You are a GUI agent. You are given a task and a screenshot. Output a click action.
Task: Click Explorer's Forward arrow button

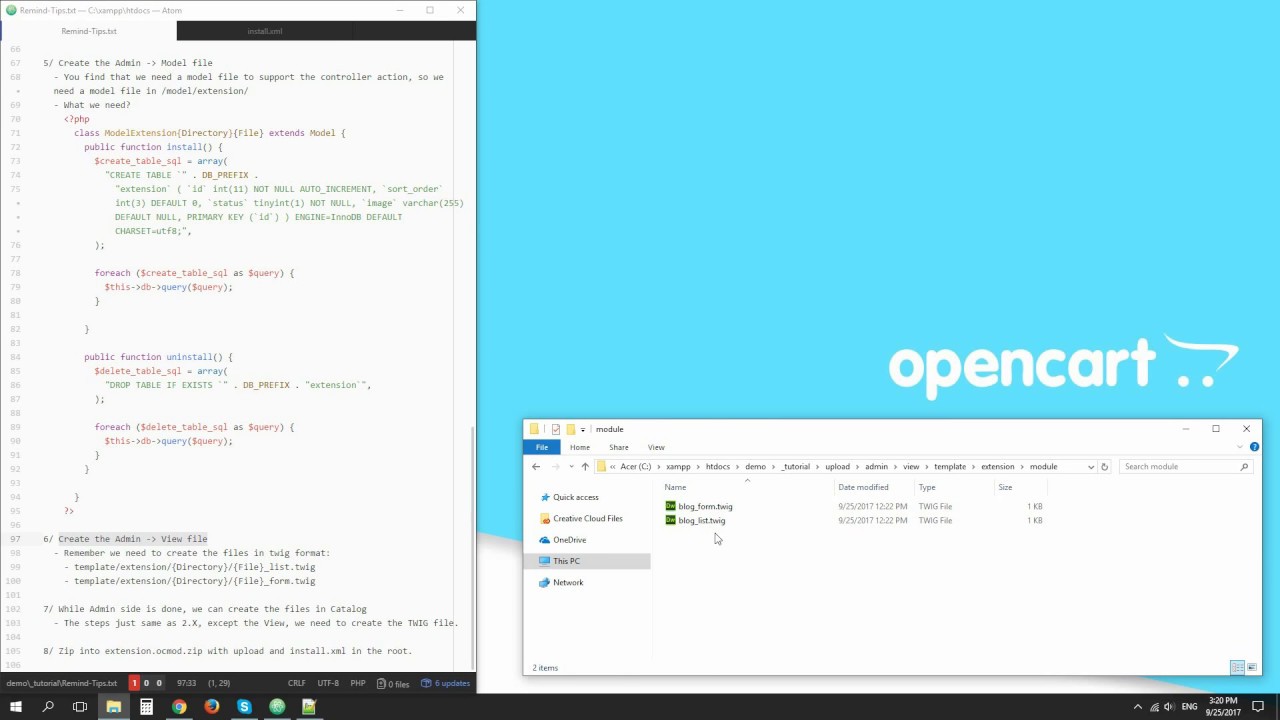(556, 466)
